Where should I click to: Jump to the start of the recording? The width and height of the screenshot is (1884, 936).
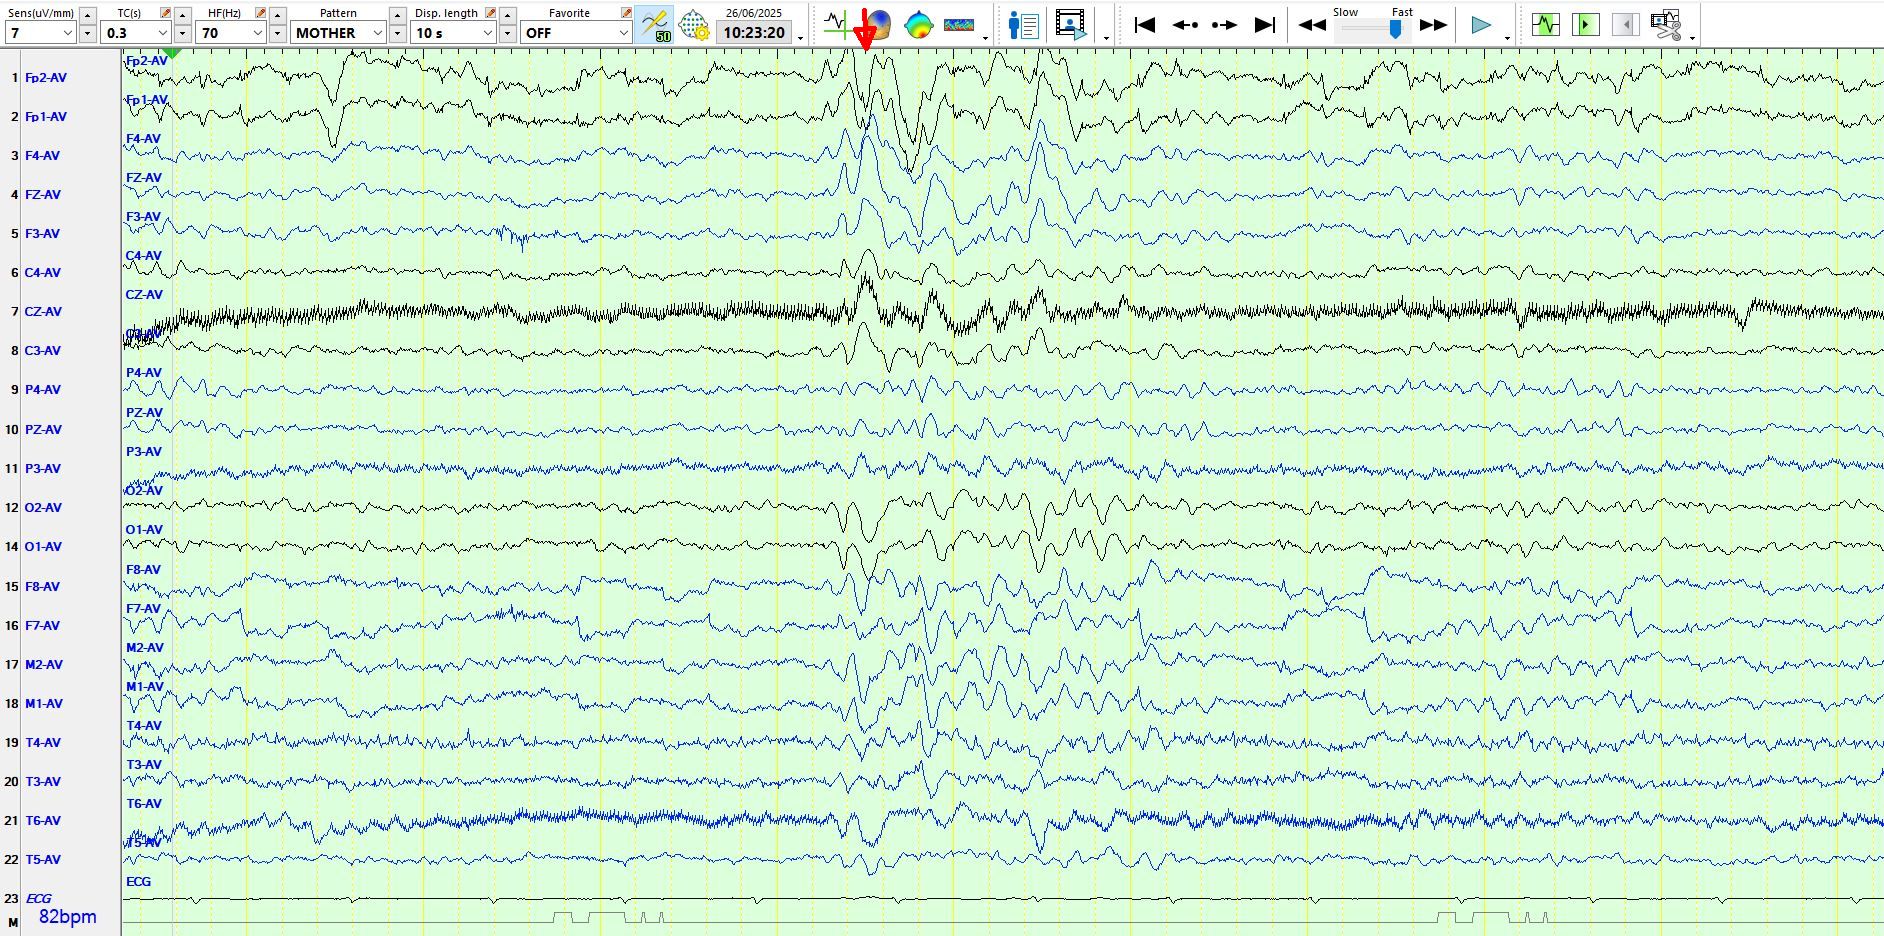coord(1145,25)
